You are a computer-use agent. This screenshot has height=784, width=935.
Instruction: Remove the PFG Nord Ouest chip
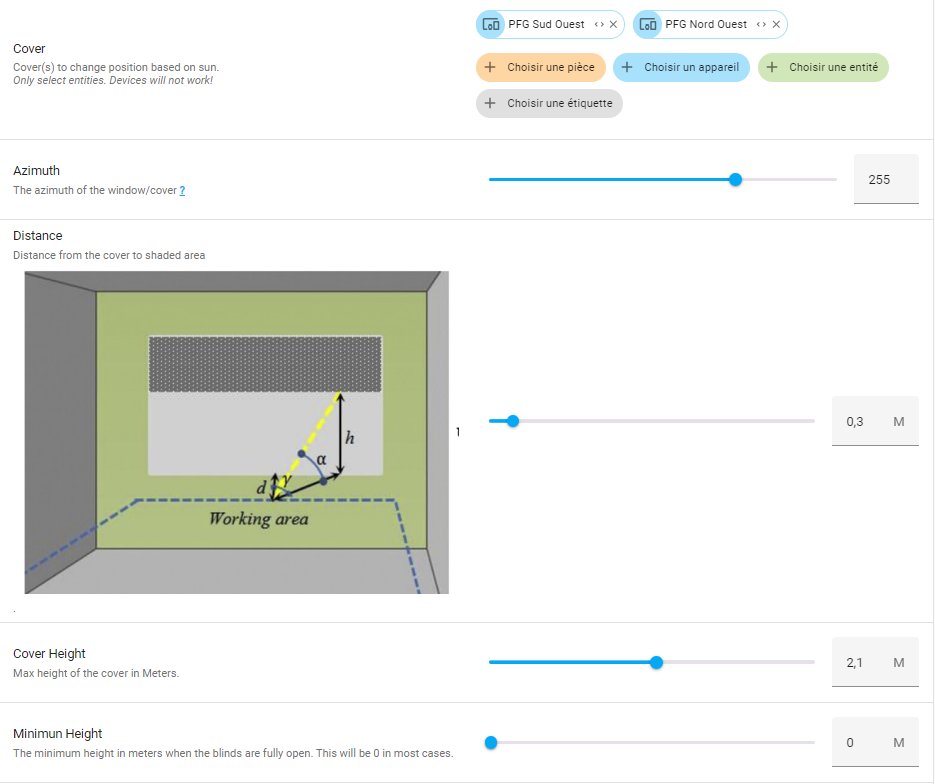click(x=776, y=25)
